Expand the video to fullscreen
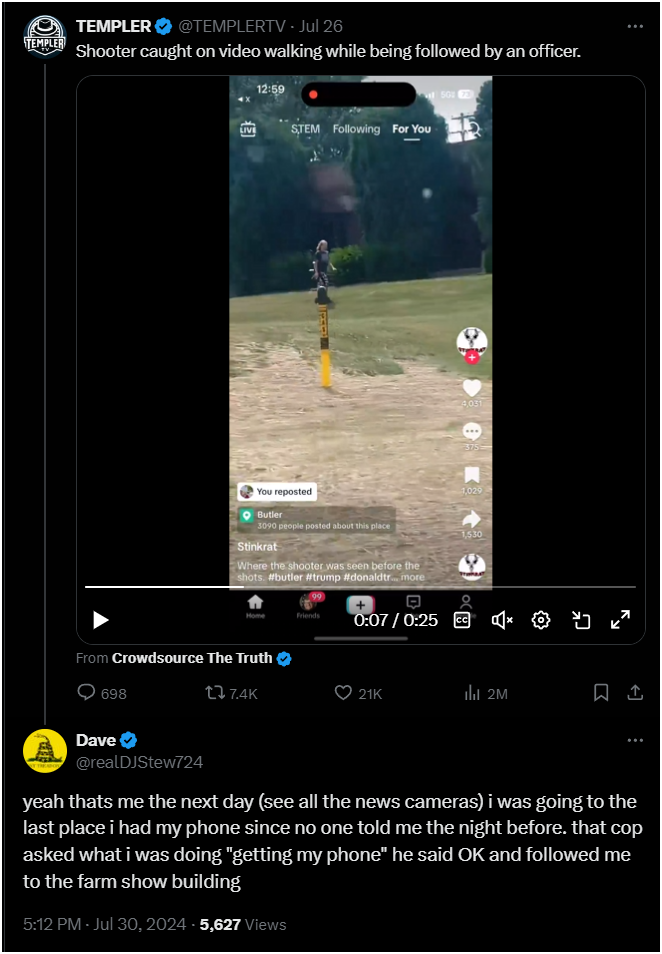 [x=621, y=620]
